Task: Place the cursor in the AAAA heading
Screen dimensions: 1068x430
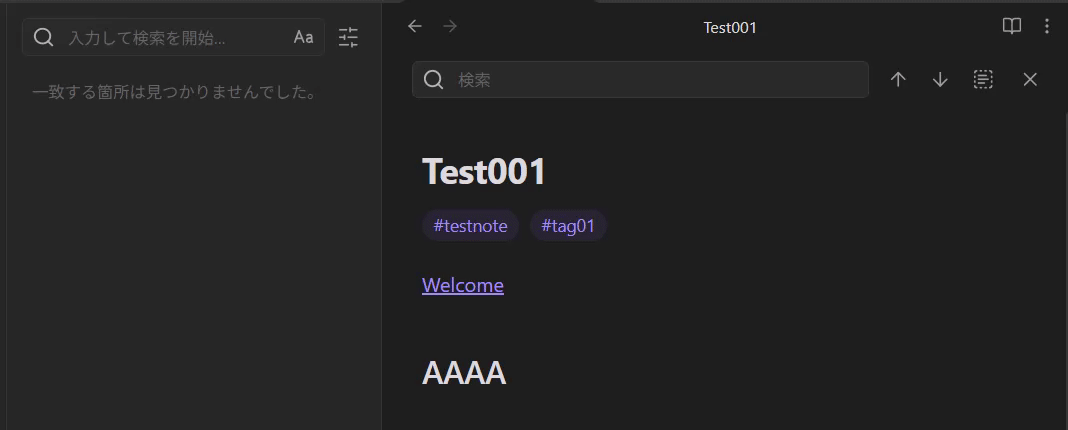Action: click(x=464, y=373)
